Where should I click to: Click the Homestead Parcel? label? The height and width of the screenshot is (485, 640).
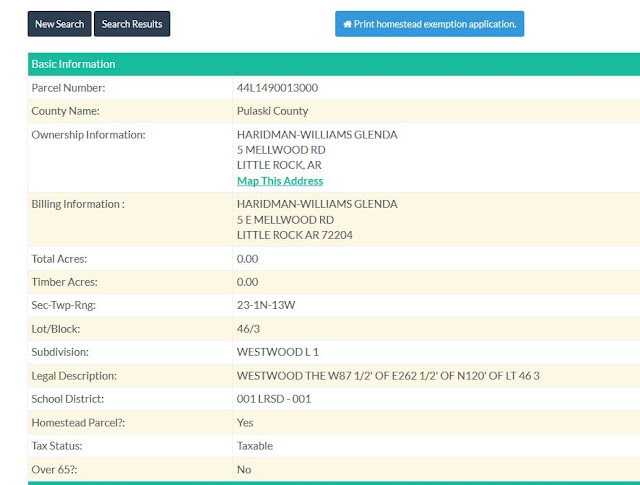point(78,423)
